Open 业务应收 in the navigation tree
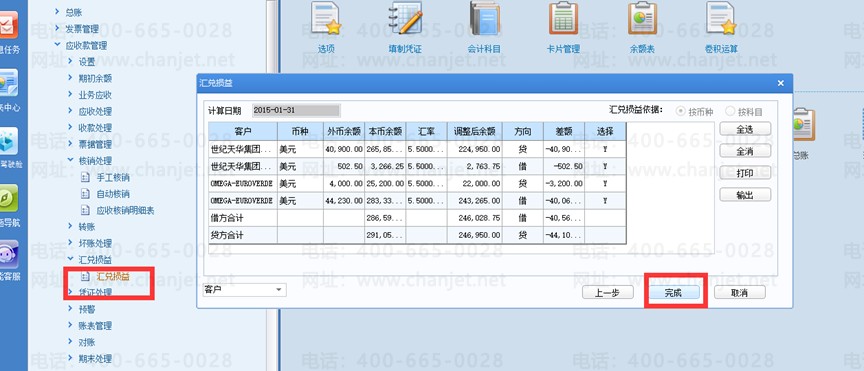Viewport: 864px width, 371px height. point(95,95)
